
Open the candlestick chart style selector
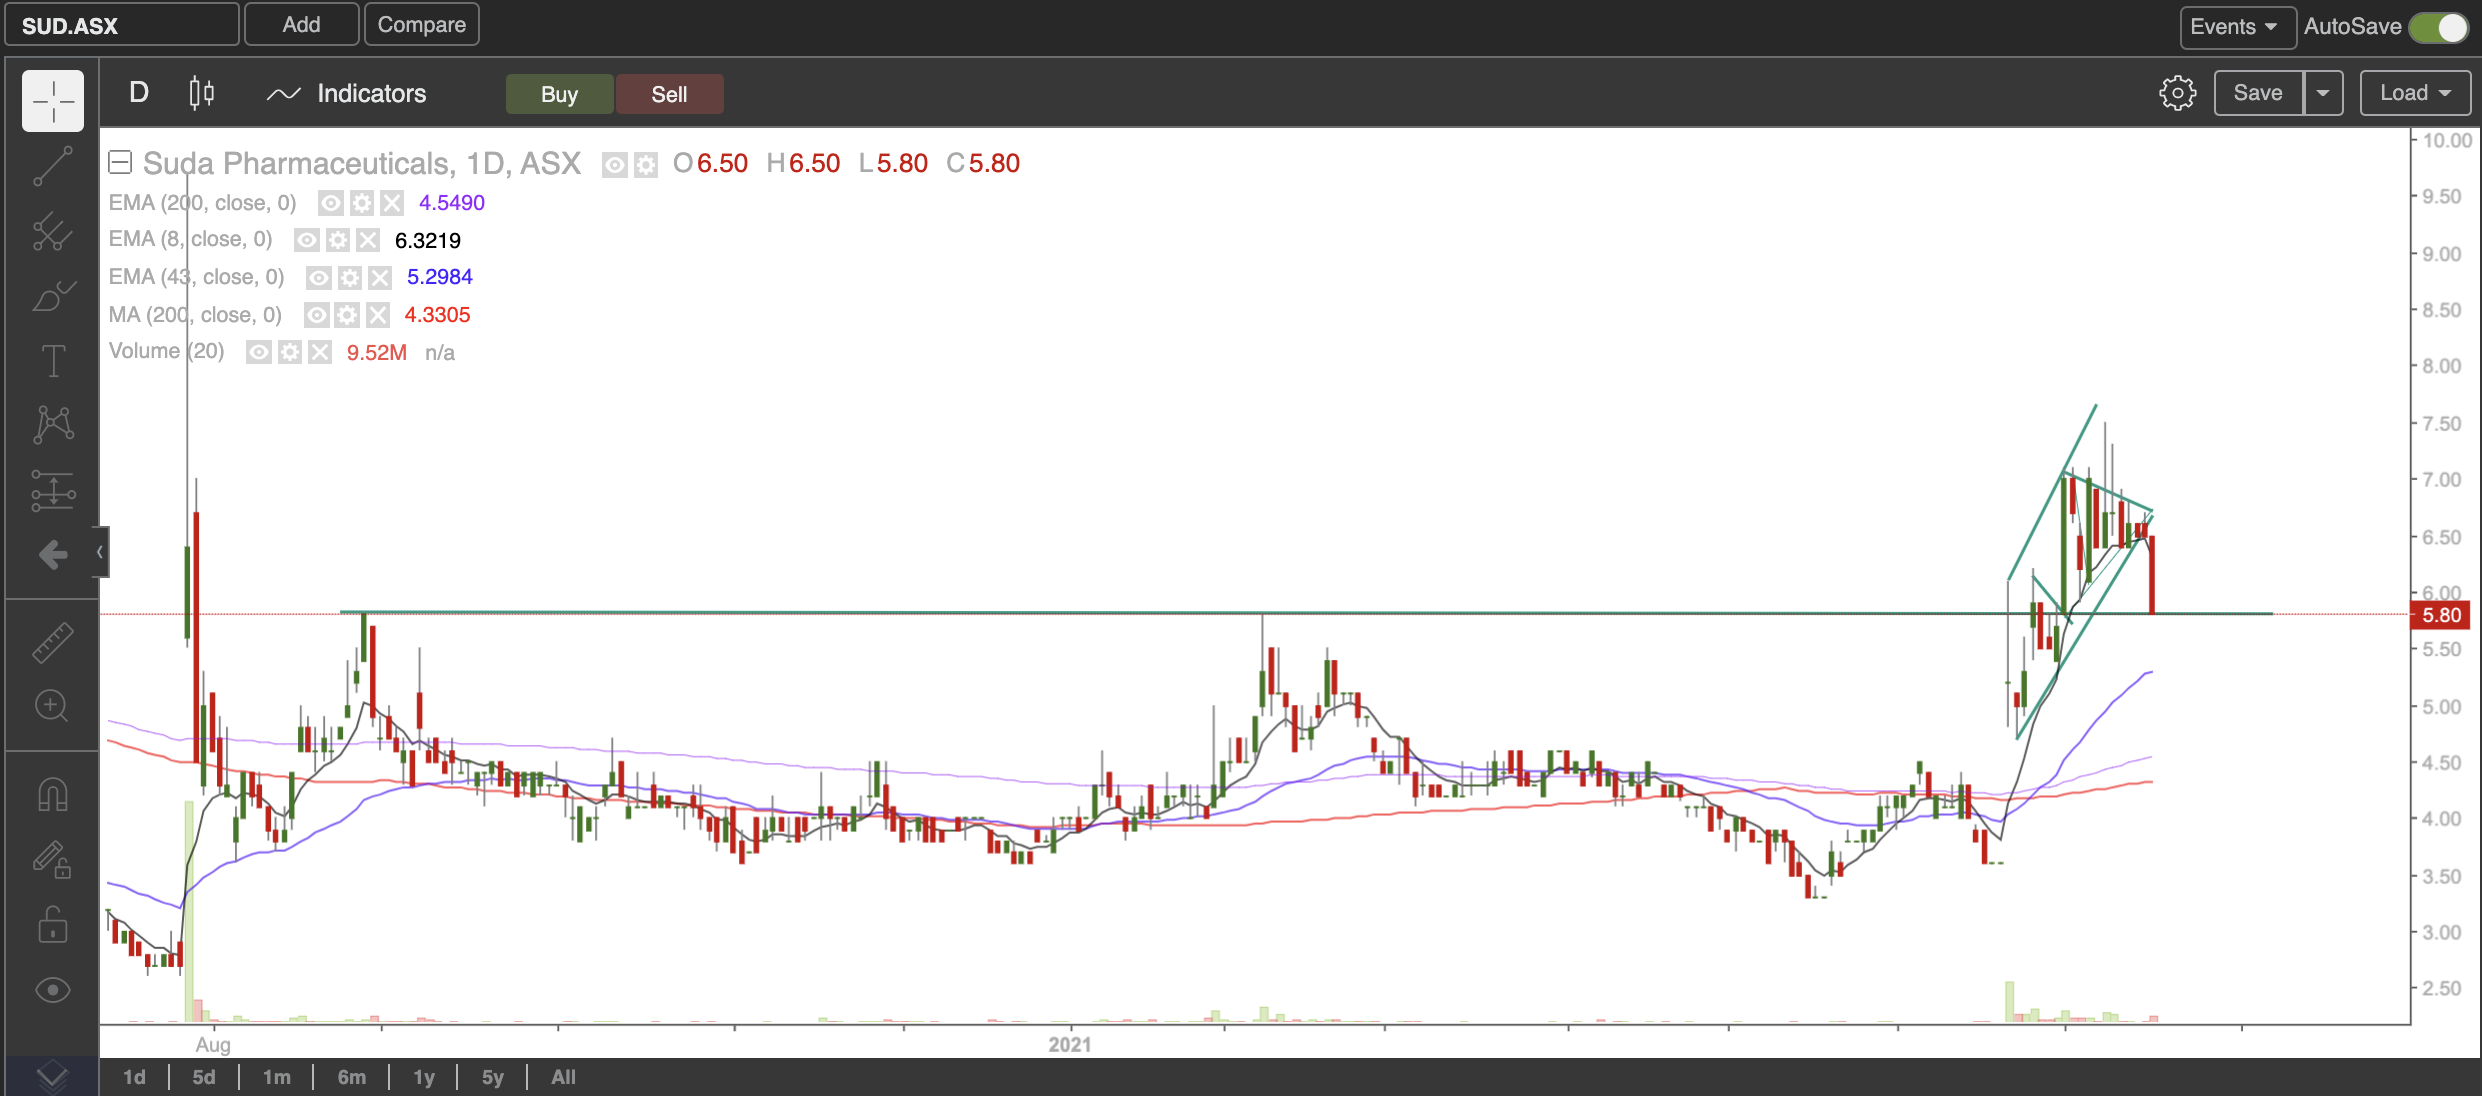(x=202, y=93)
